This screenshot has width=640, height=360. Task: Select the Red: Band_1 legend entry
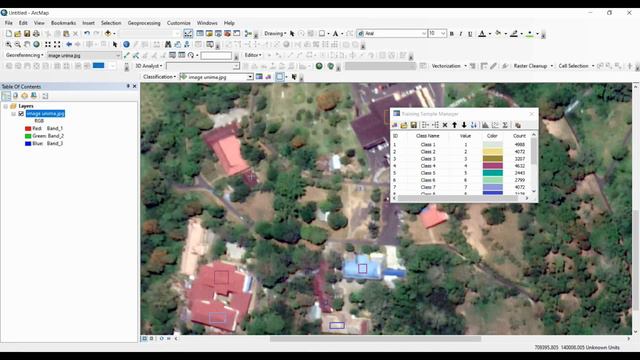click(x=44, y=128)
